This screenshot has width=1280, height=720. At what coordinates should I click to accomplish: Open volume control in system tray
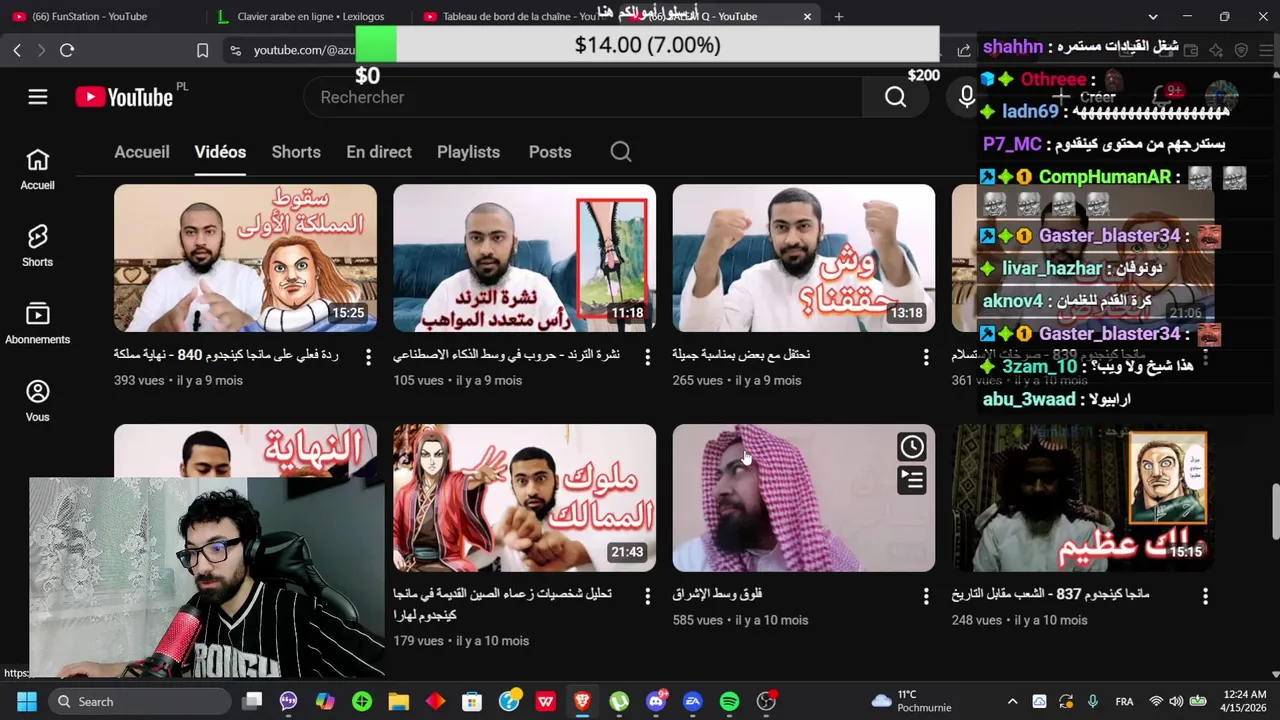[x=1176, y=702]
